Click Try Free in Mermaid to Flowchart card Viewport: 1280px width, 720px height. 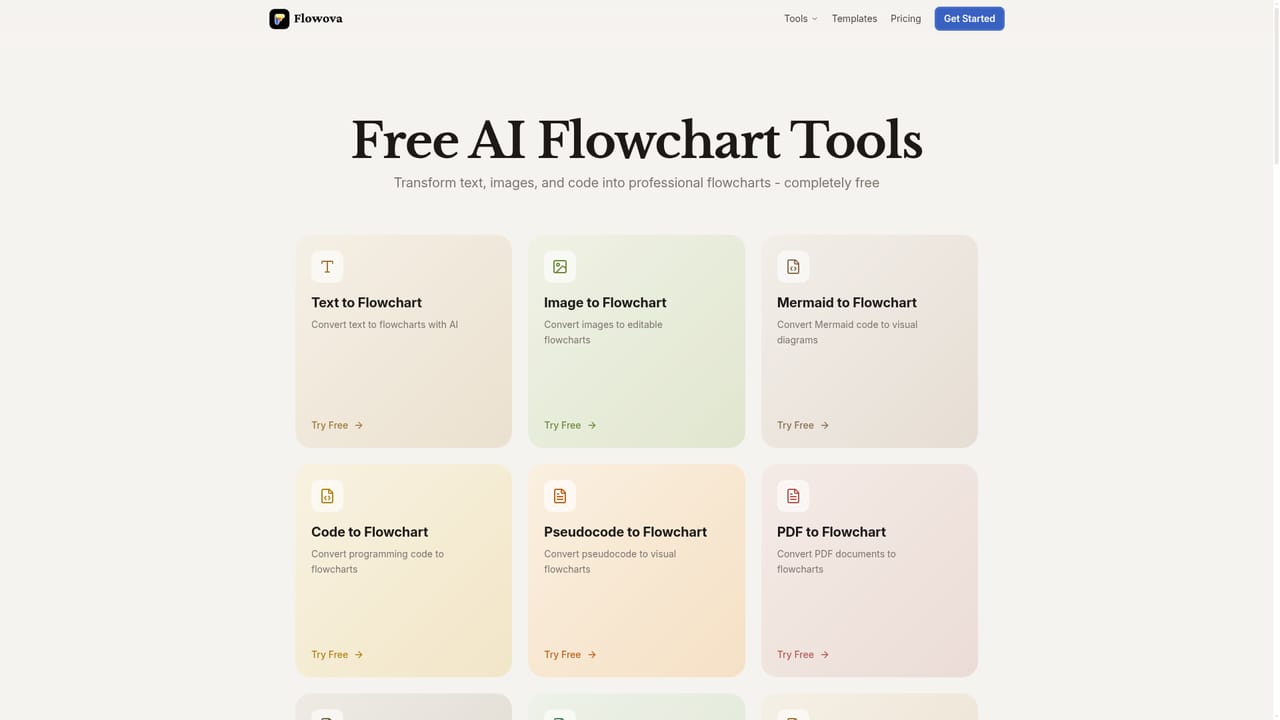pos(803,425)
